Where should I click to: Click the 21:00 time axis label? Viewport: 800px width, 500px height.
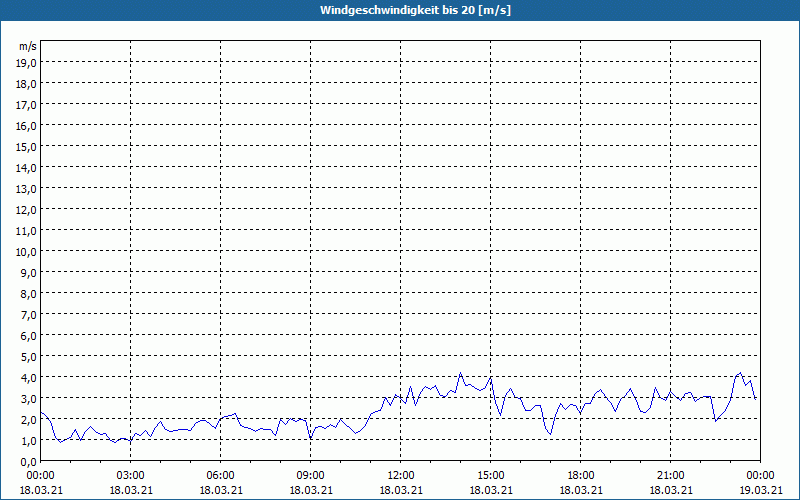tap(671, 475)
